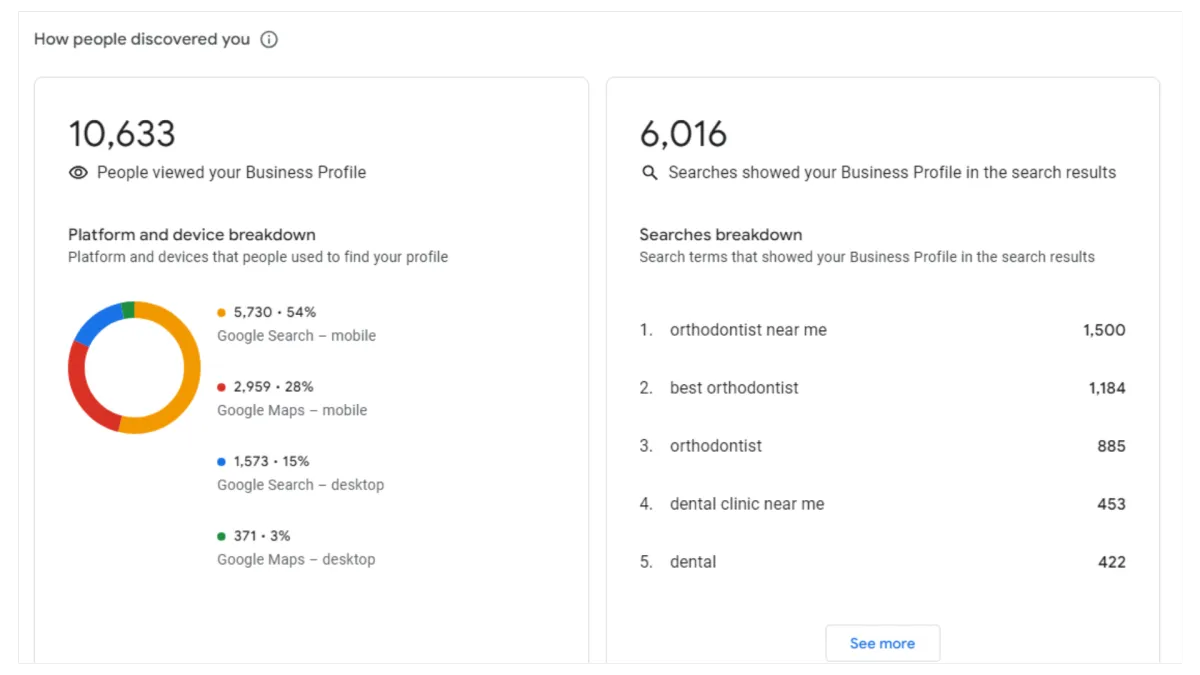The height and width of the screenshot is (675, 1200).
Task: Click the red legend dot for Maps mobile
Action: tap(222, 387)
